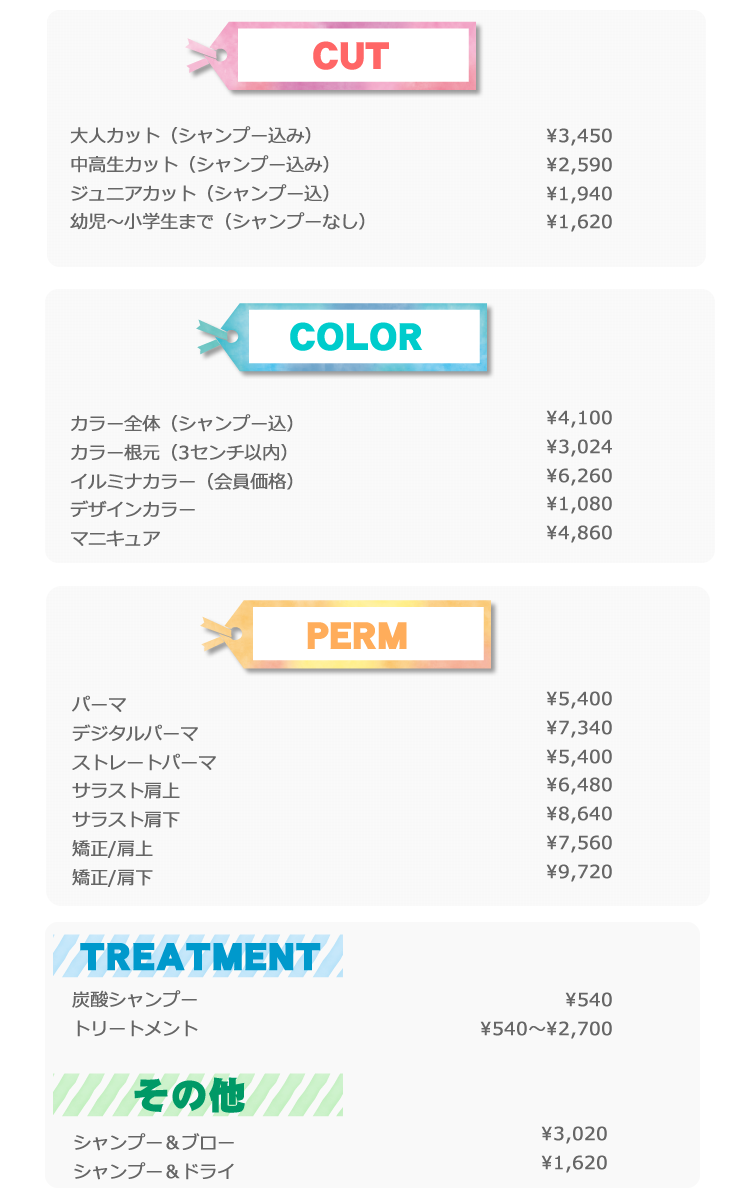Click the ribbon knot on COLOR tag
The width and height of the screenshot is (743, 1198).
218,337
